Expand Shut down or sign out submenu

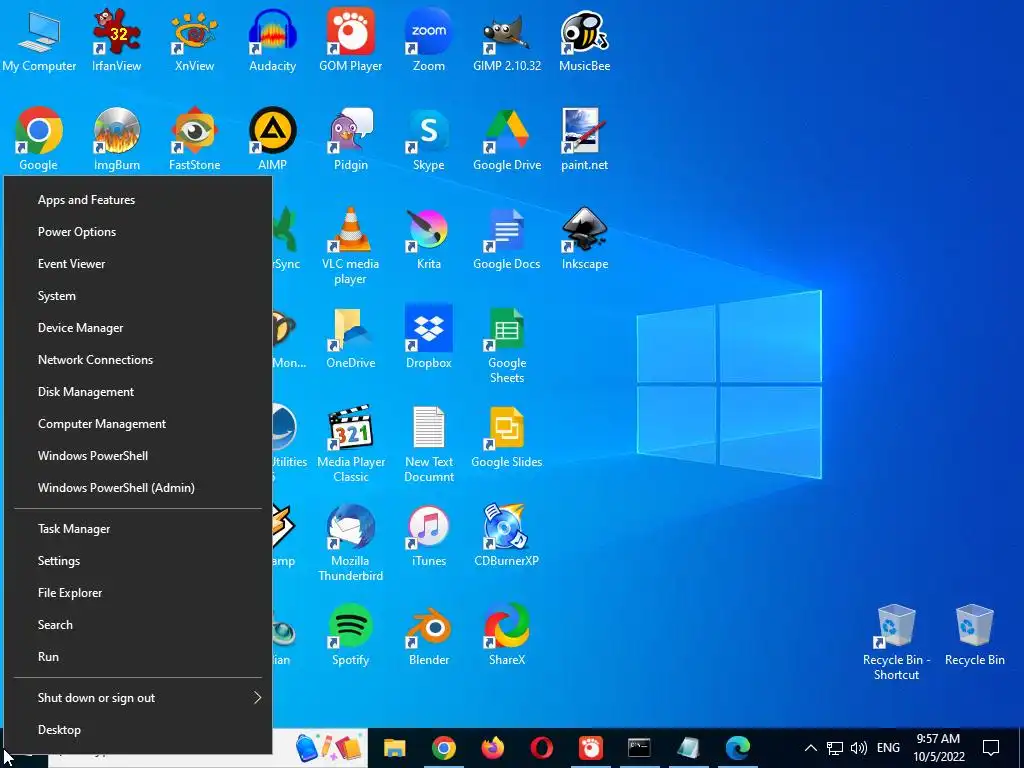click(138, 698)
